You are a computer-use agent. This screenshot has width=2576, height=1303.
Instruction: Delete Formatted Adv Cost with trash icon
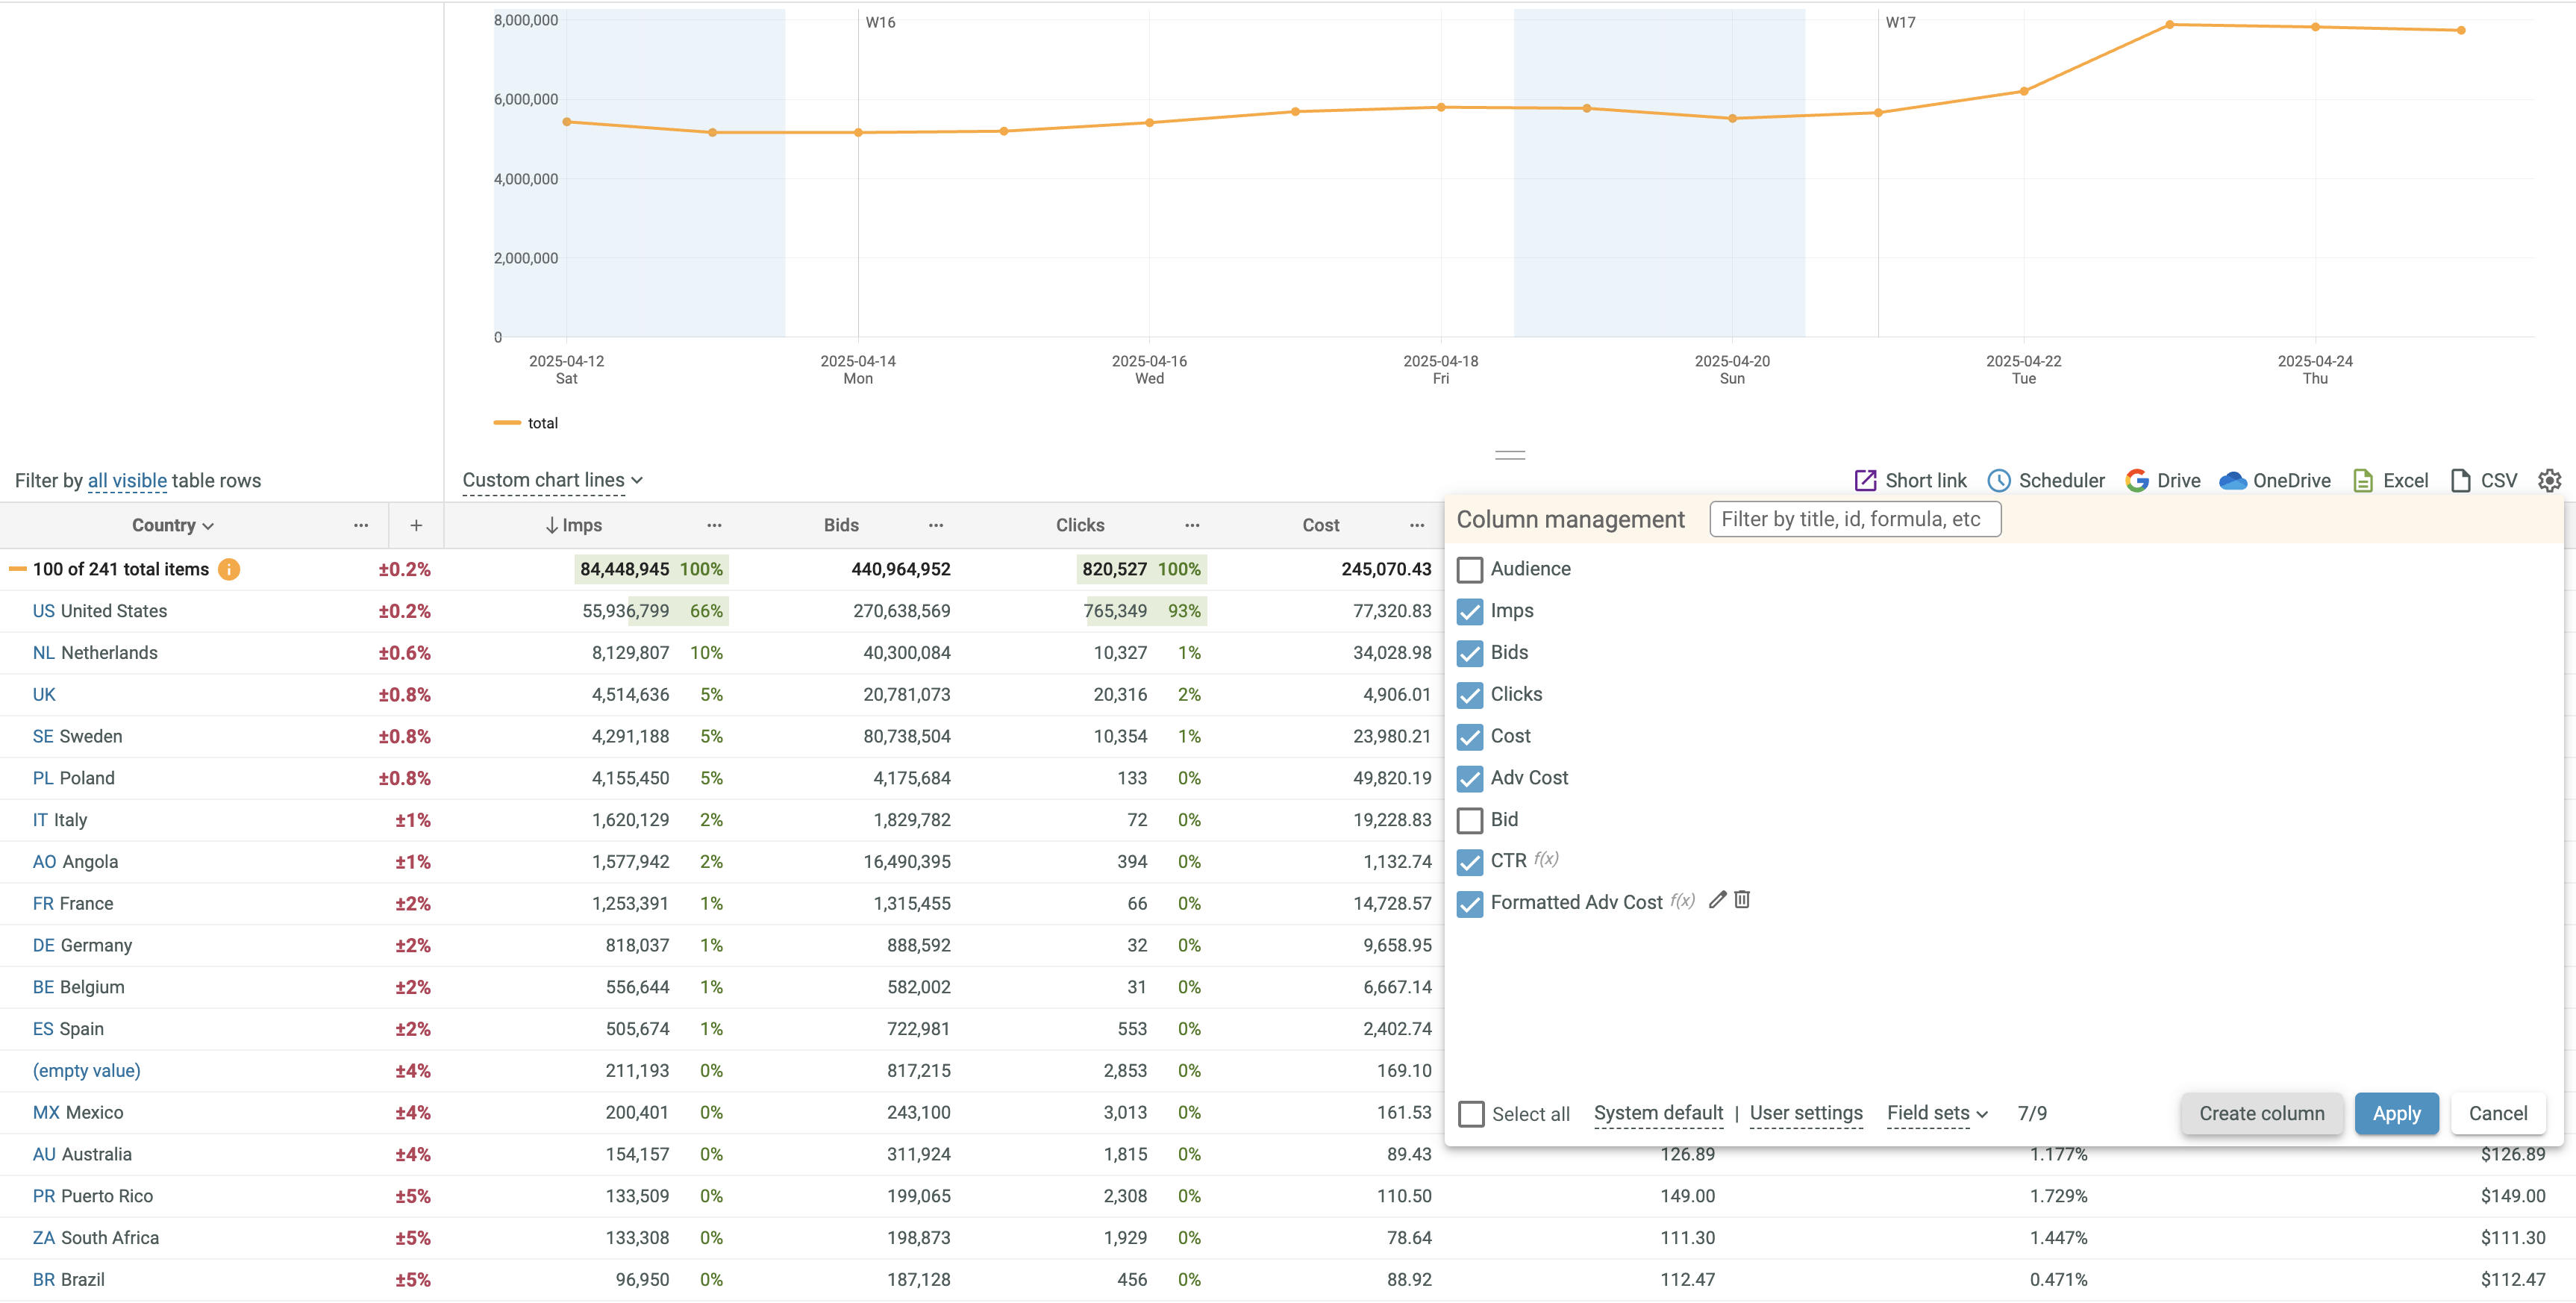(x=1742, y=900)
